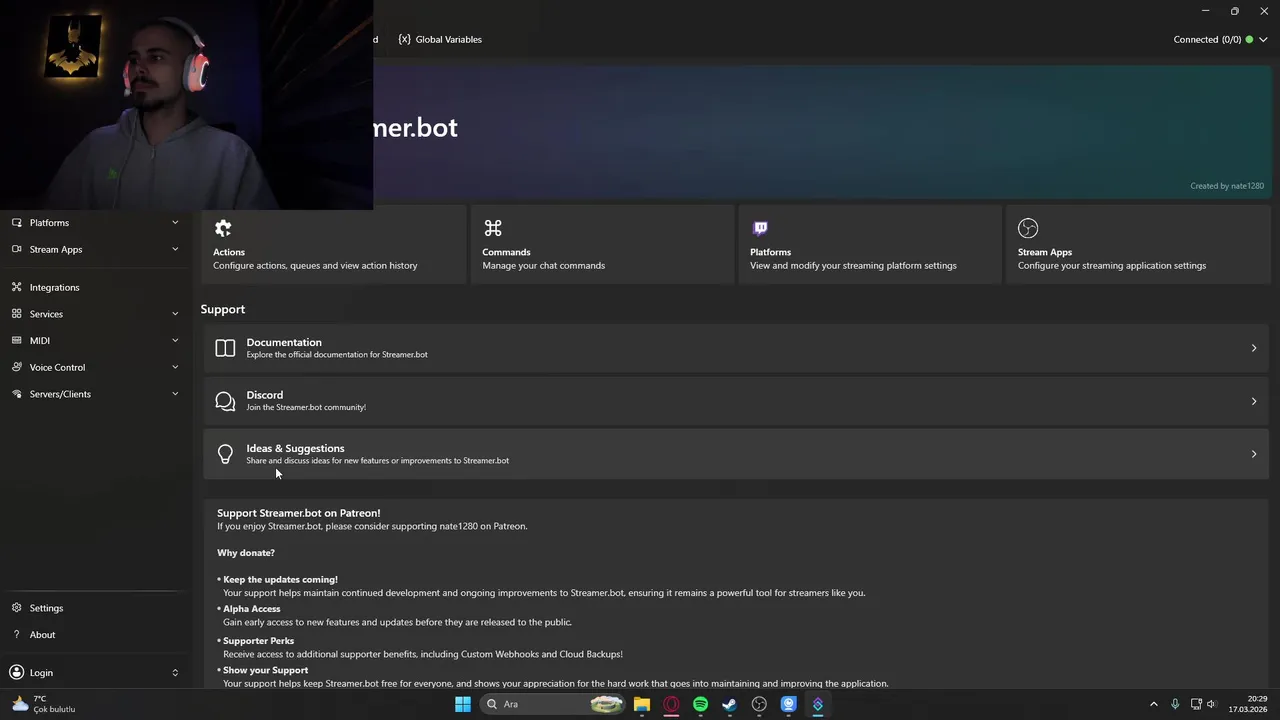Click the Integrations sidebar icon

point(16,287)
